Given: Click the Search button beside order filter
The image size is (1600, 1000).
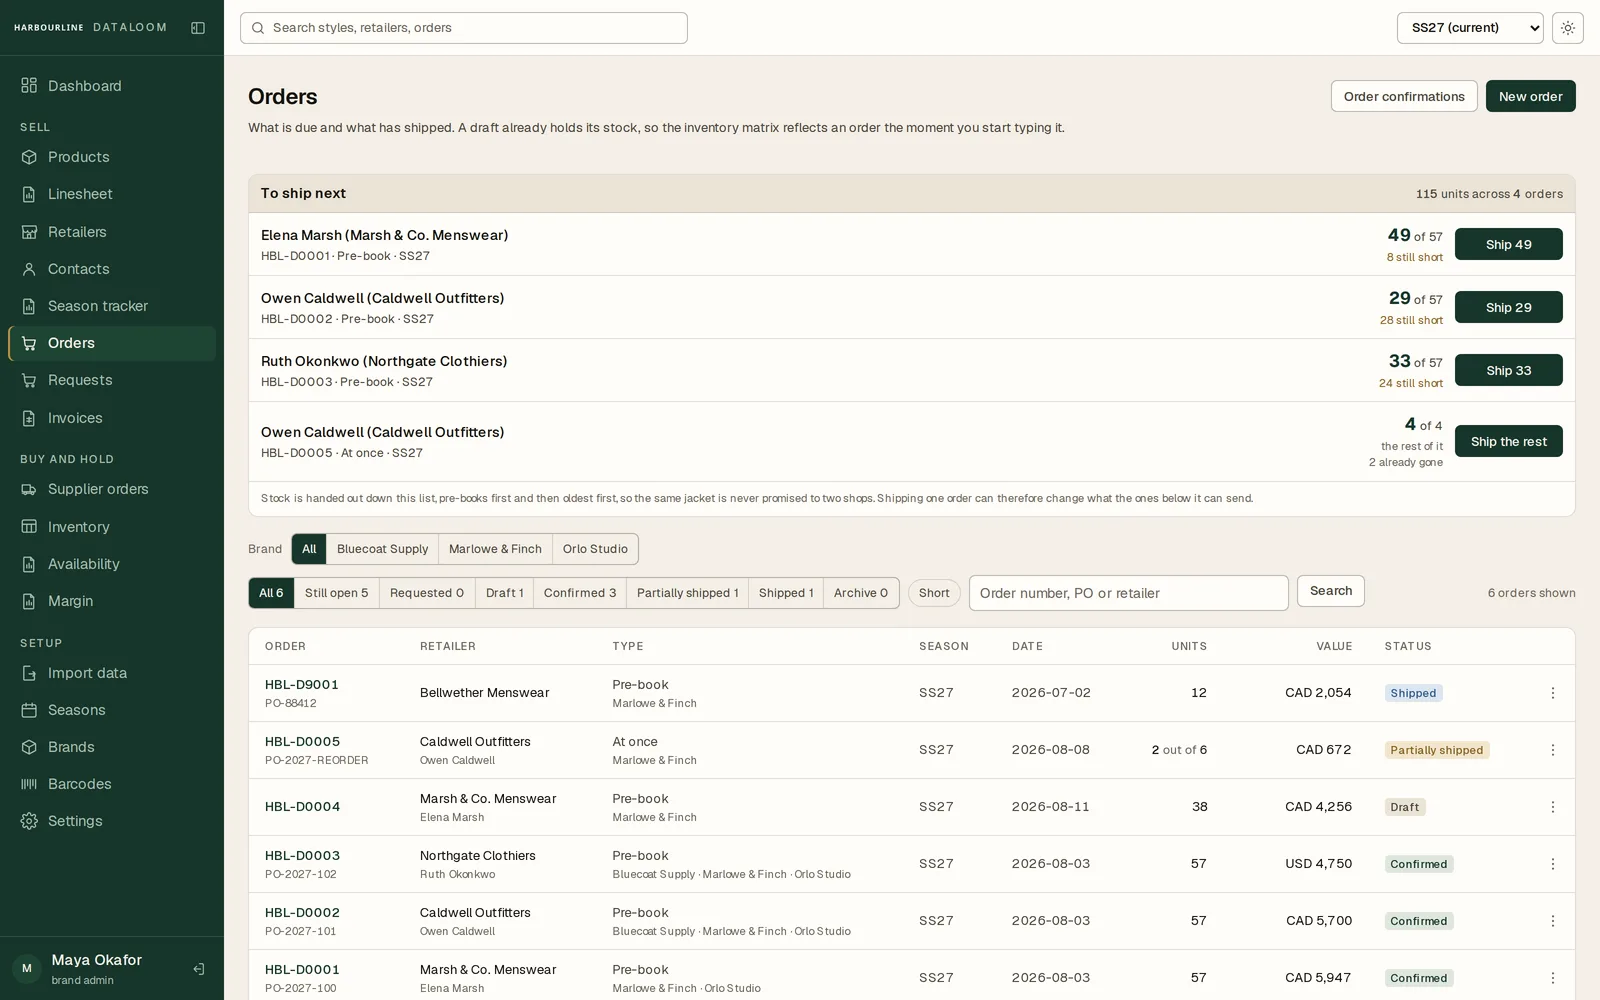Looking at the screenshot, I should pos(1331,591).
